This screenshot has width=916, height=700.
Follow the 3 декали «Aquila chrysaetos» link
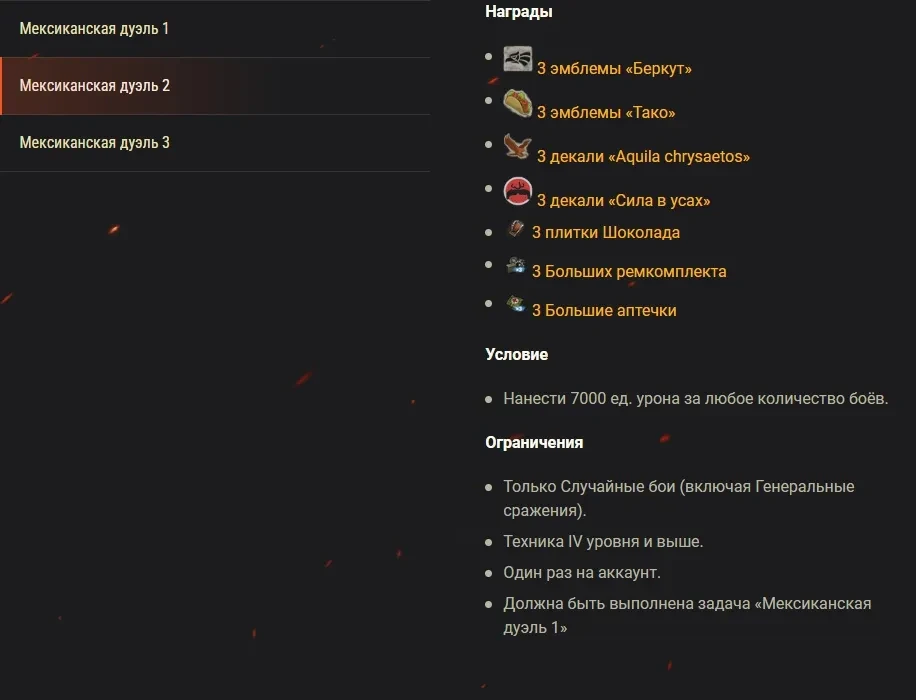(643, 157)
